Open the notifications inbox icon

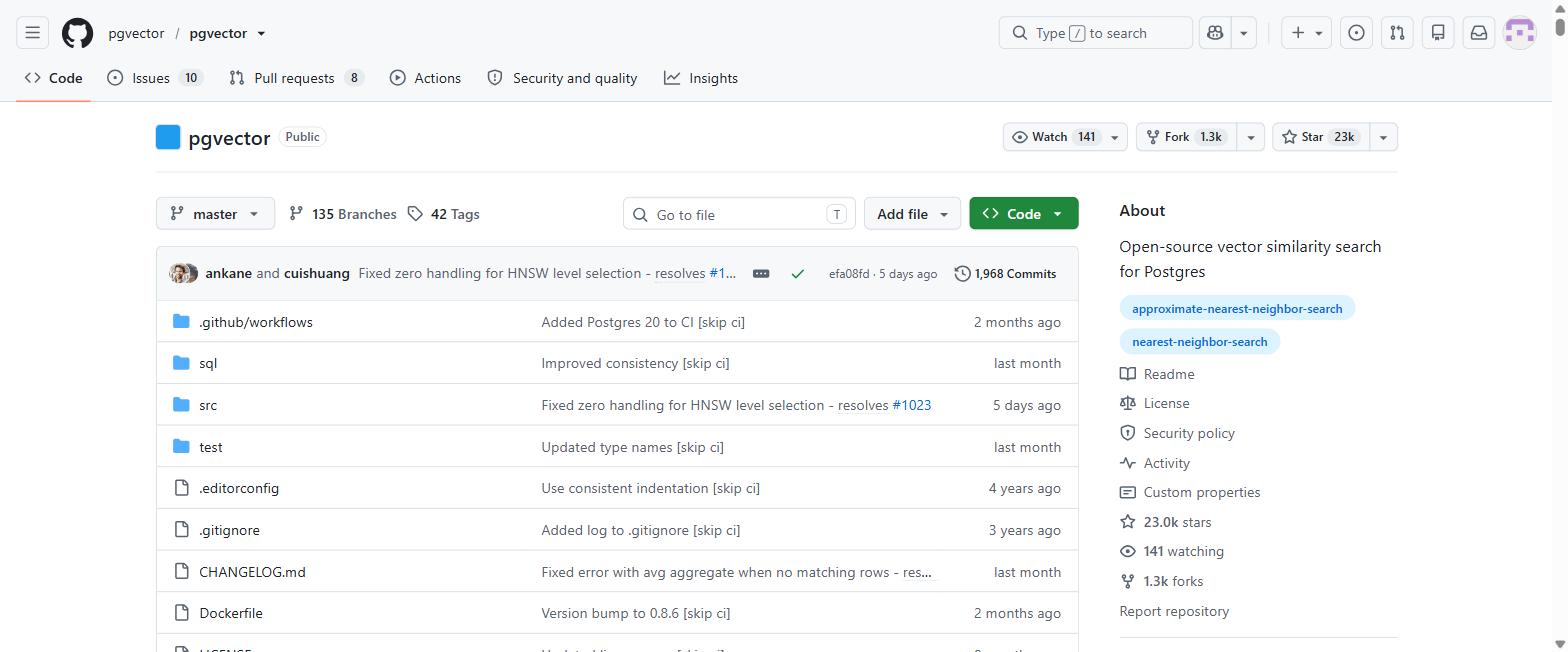pos(1479,33)
